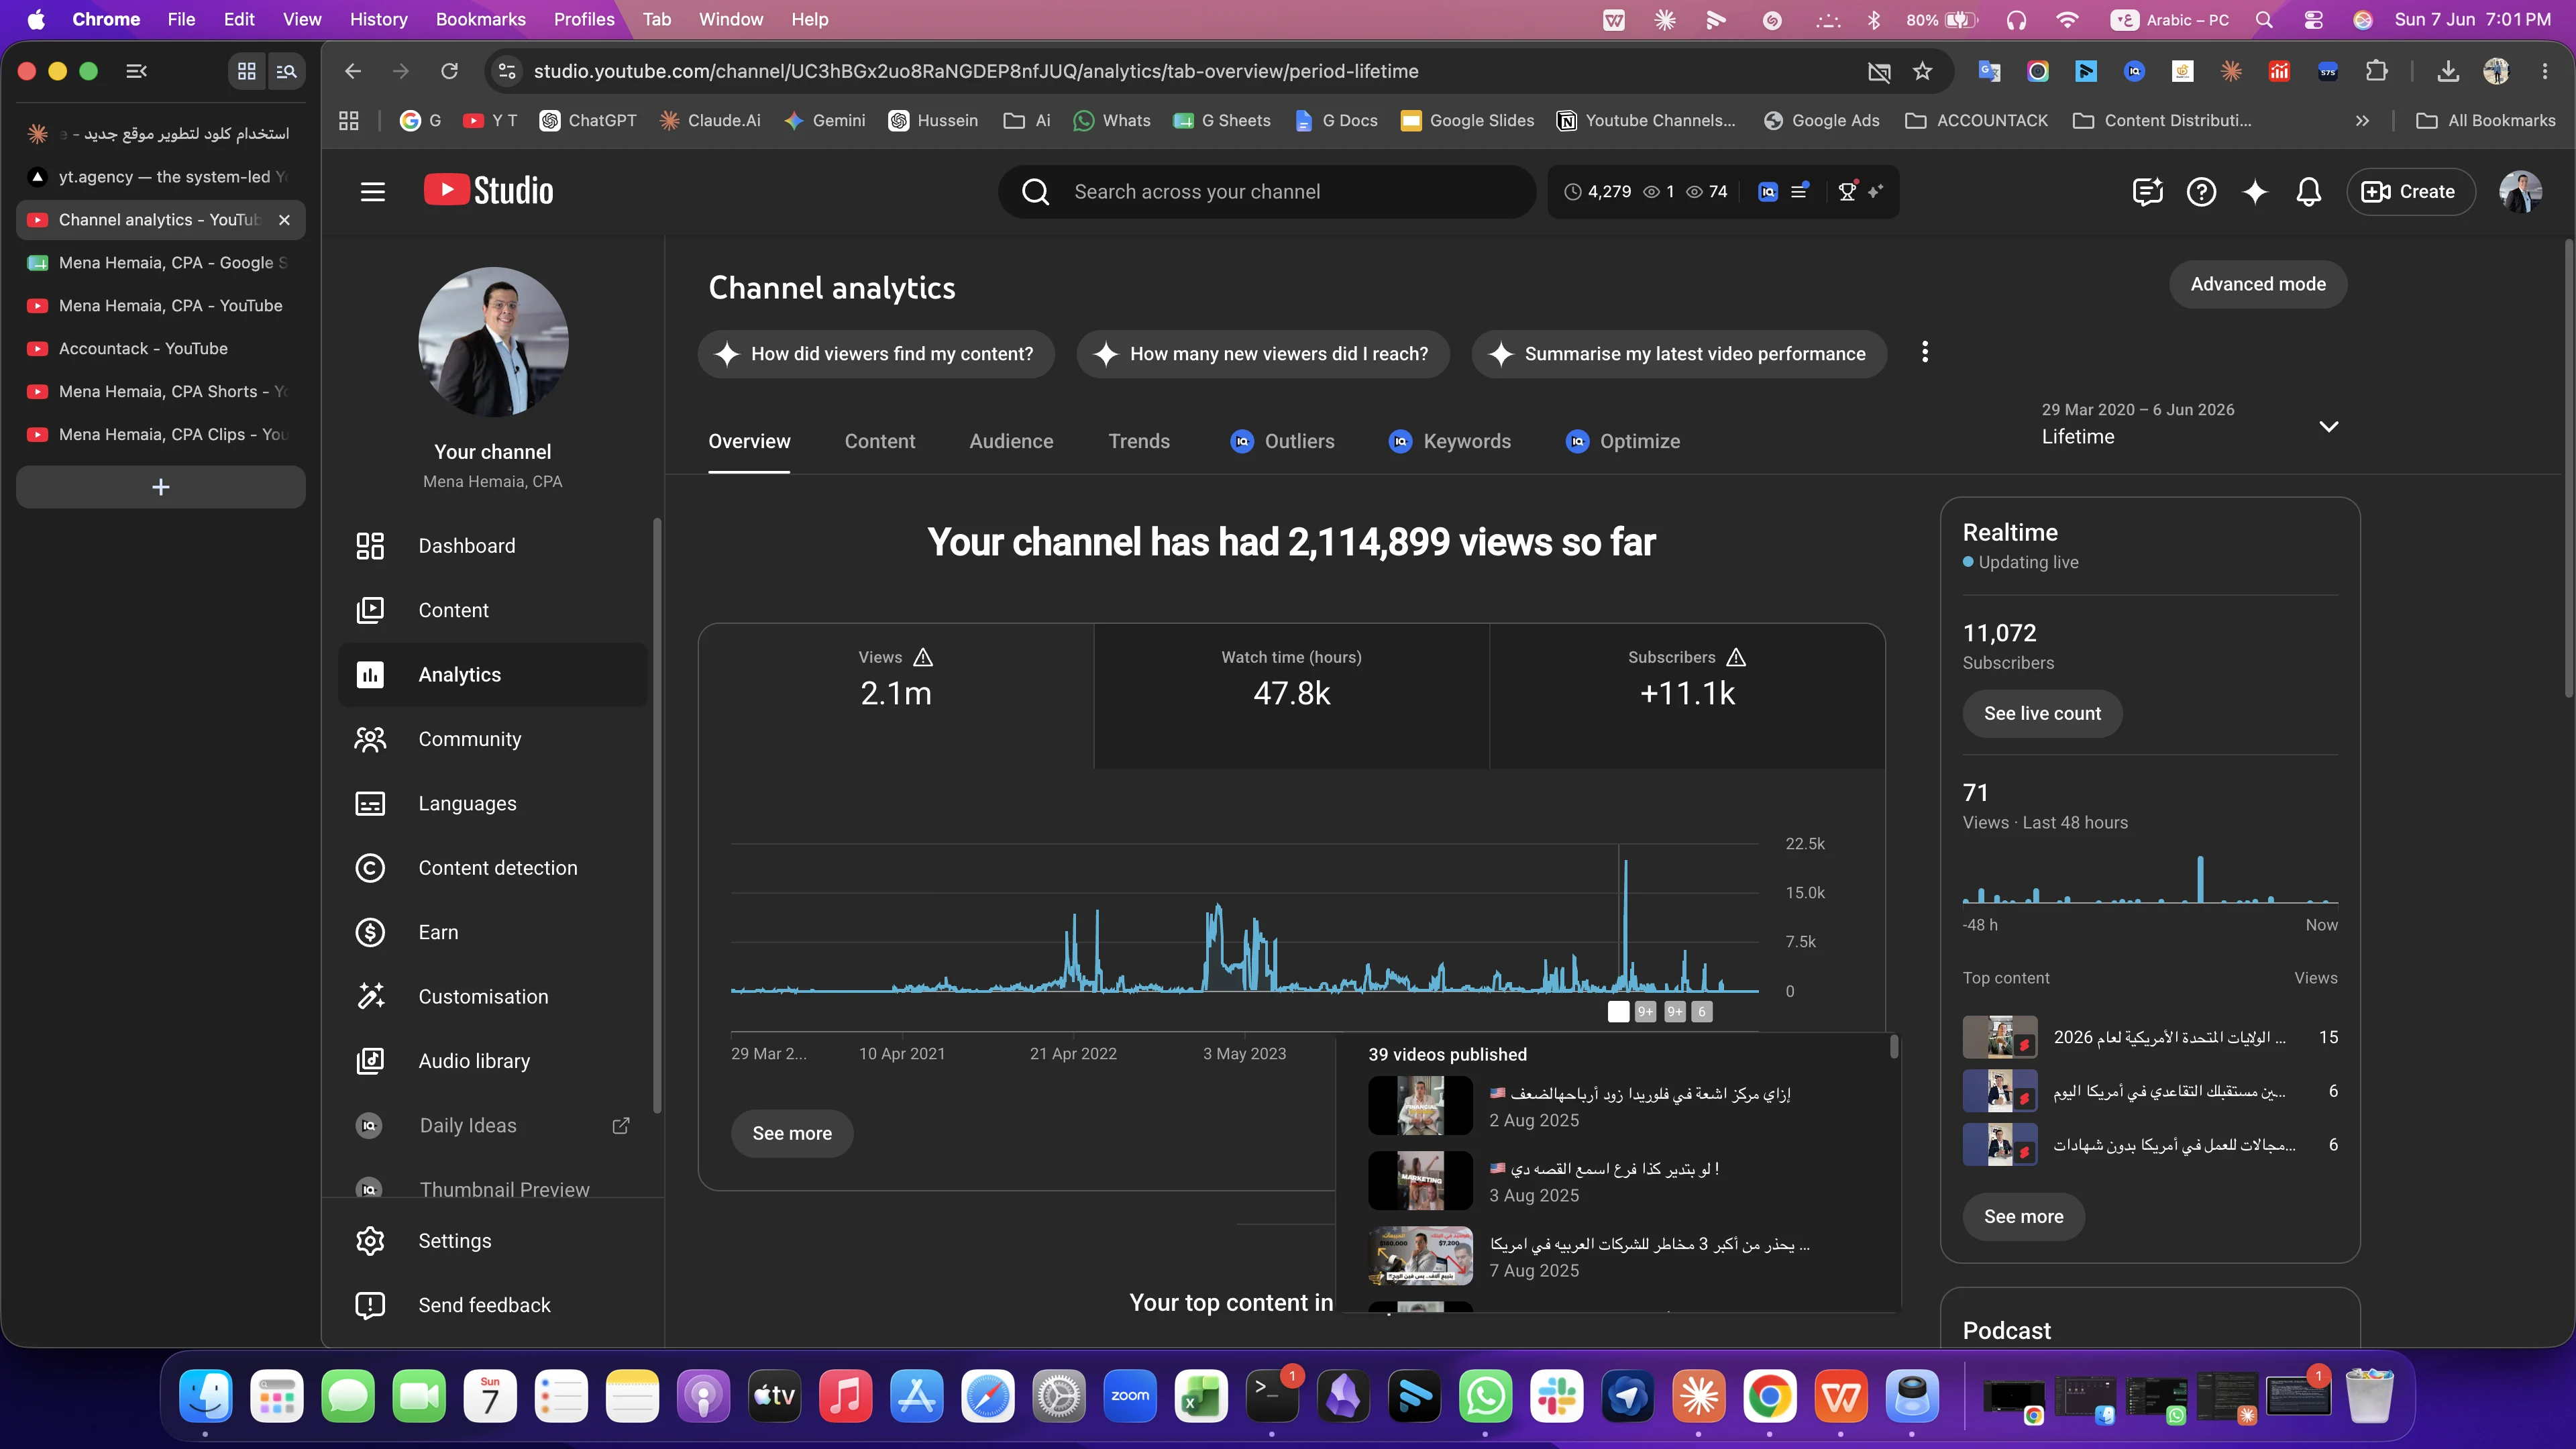Open more prompt options three-dot menu

click(1925, 352)
